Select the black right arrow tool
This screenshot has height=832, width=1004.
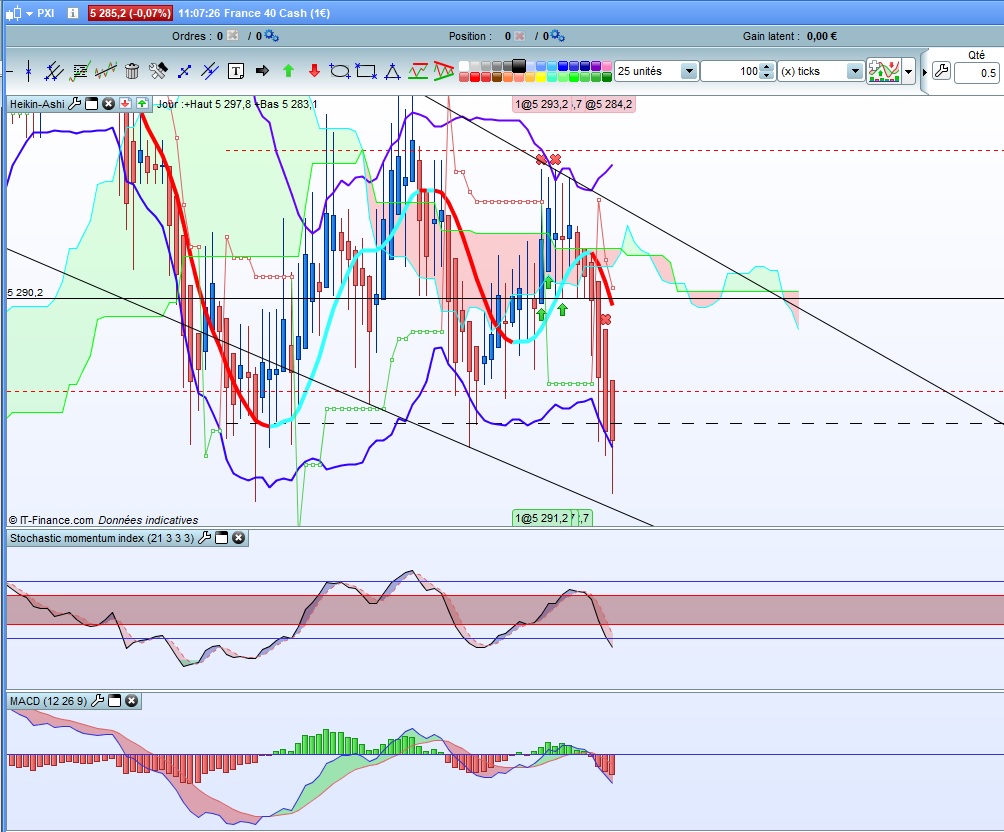pyautogui.click(x=262, y=71)
